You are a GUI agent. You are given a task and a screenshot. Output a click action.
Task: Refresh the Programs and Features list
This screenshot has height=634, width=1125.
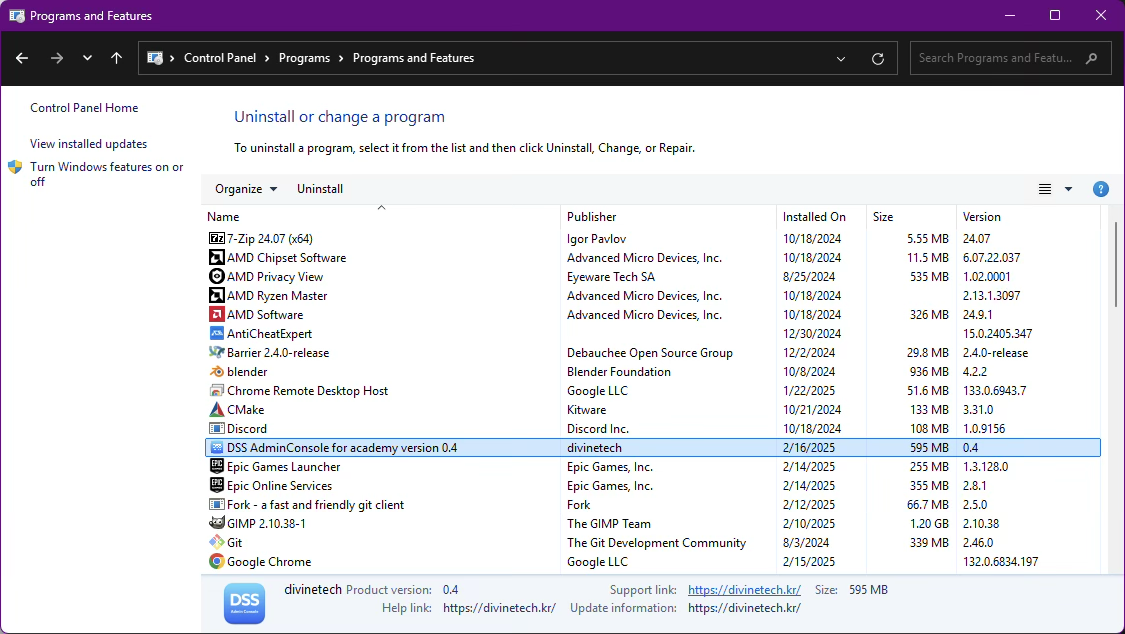(878, 58)
